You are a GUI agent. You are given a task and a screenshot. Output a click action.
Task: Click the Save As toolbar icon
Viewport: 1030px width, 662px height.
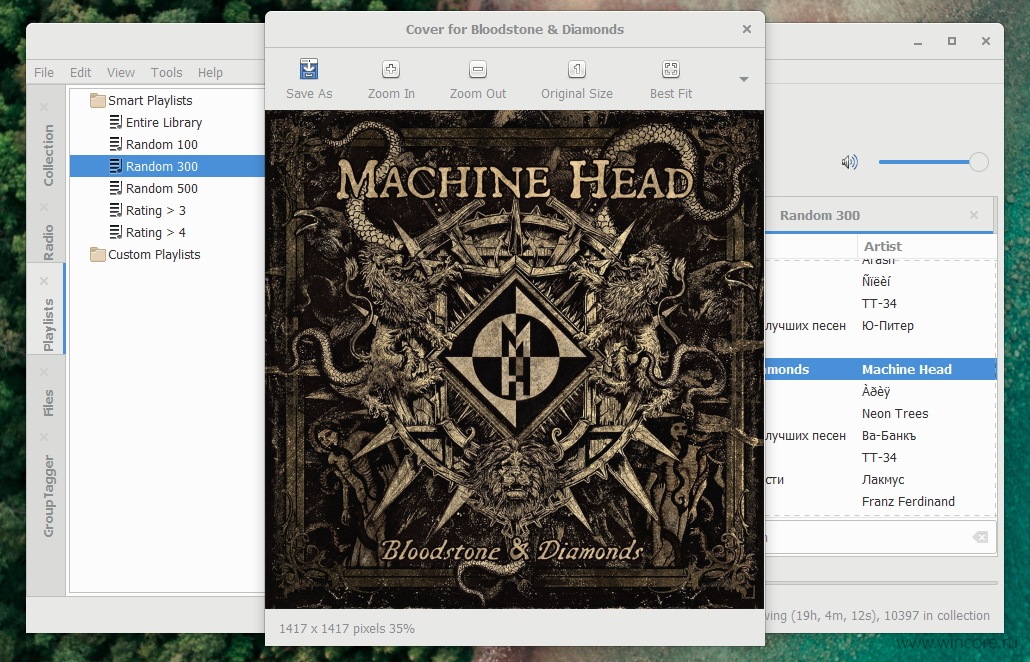(x=309, y=69)
